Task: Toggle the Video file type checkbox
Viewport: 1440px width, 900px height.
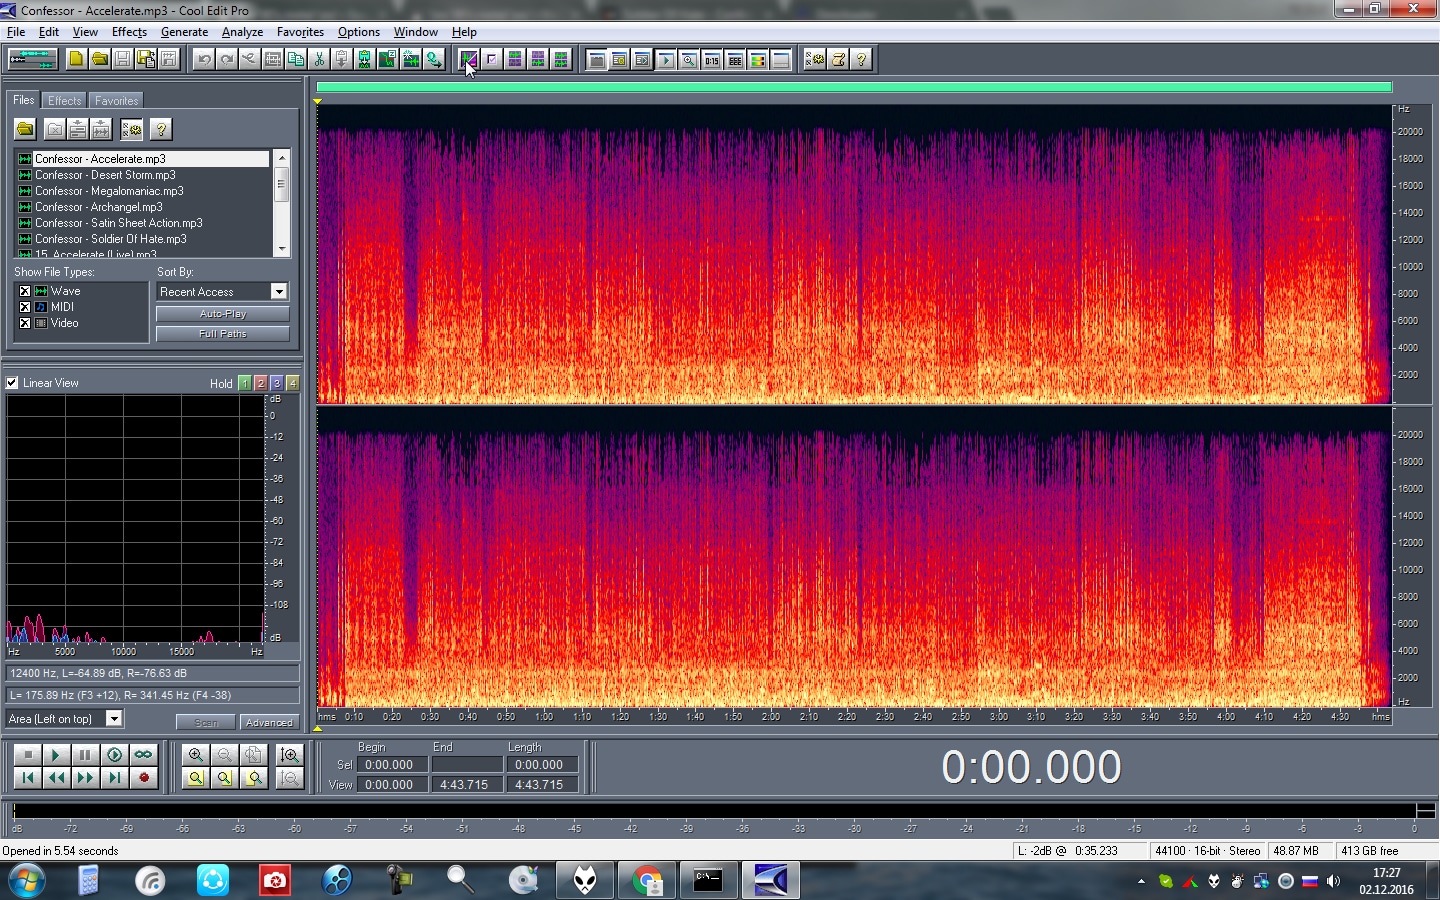Action: tap(25, 323)
